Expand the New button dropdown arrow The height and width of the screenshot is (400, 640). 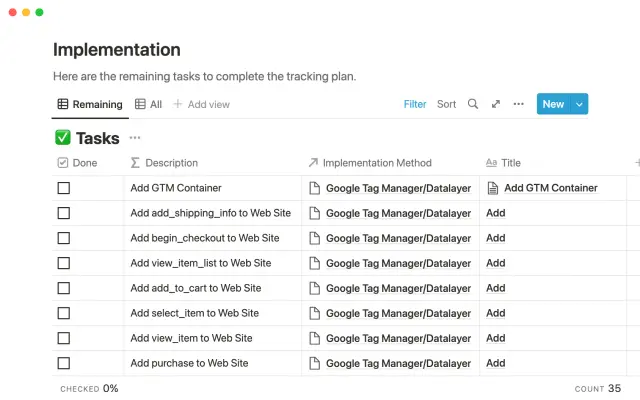pos(579,104)
